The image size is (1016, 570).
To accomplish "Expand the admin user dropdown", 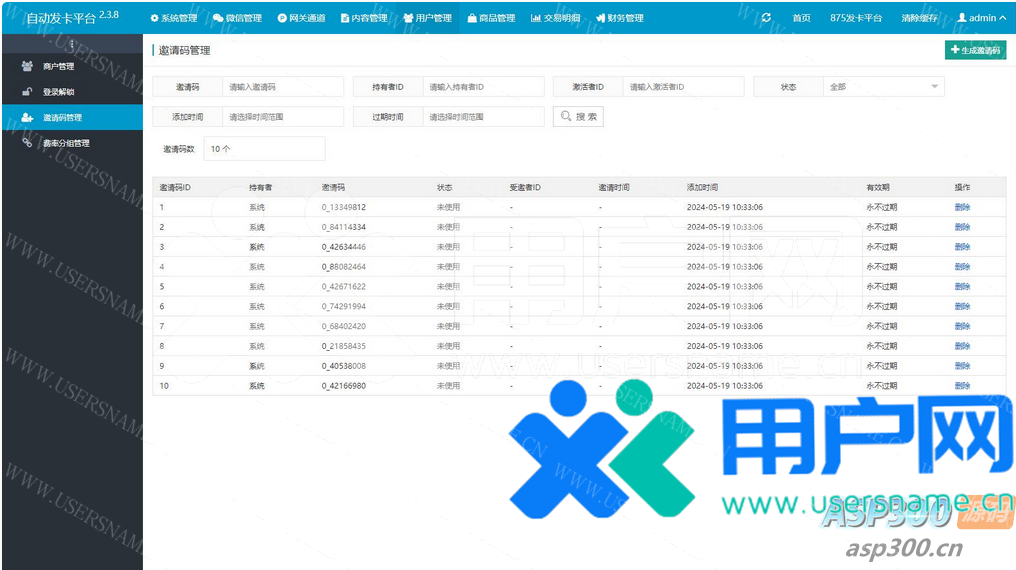I will coord(982,18).
